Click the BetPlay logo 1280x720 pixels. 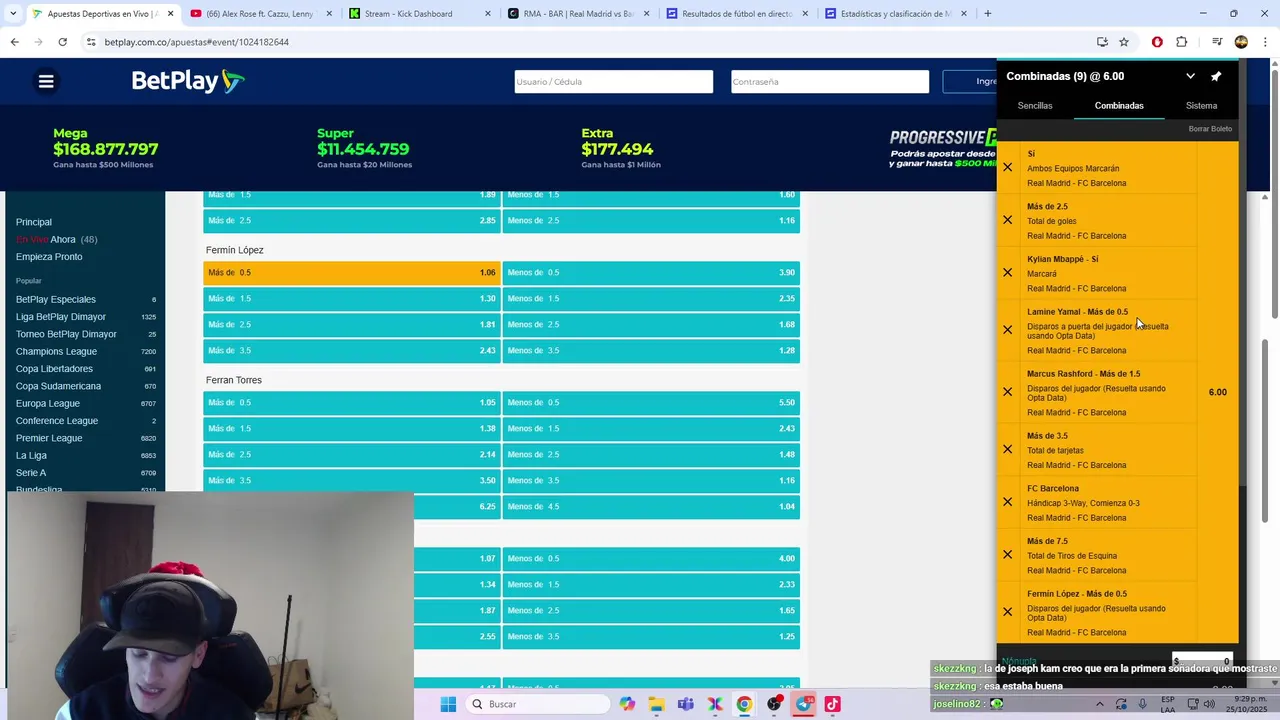tap(188, 81)
